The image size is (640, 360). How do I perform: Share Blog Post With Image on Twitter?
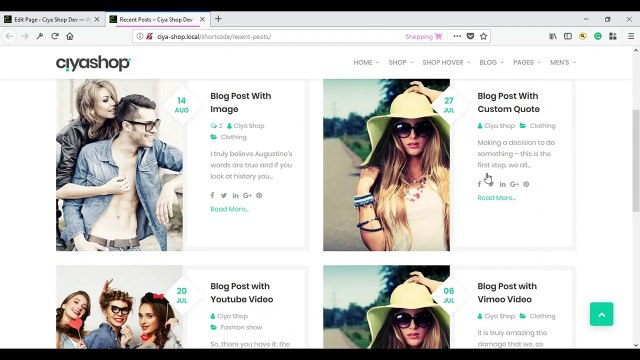[224, 196]
